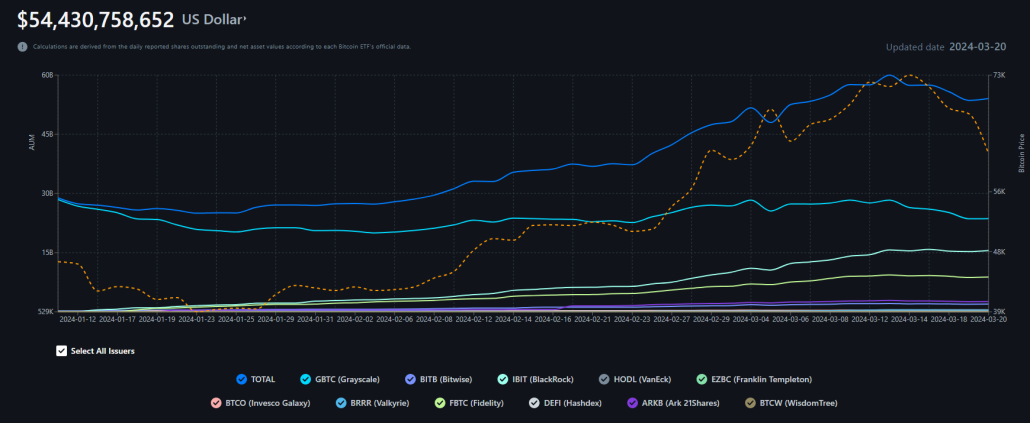Click the Select All Issuers label text
The width and height of the screenshot is (1030, 423).
click(x=103, y=351)
